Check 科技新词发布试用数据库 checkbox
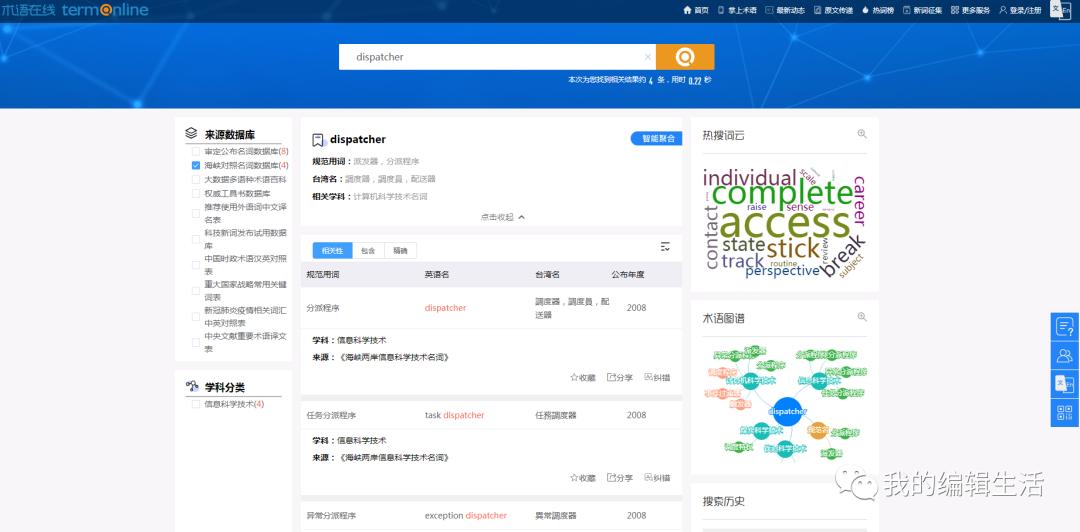1080x532 pixels. pyautogui.click(x=196, y=239)
